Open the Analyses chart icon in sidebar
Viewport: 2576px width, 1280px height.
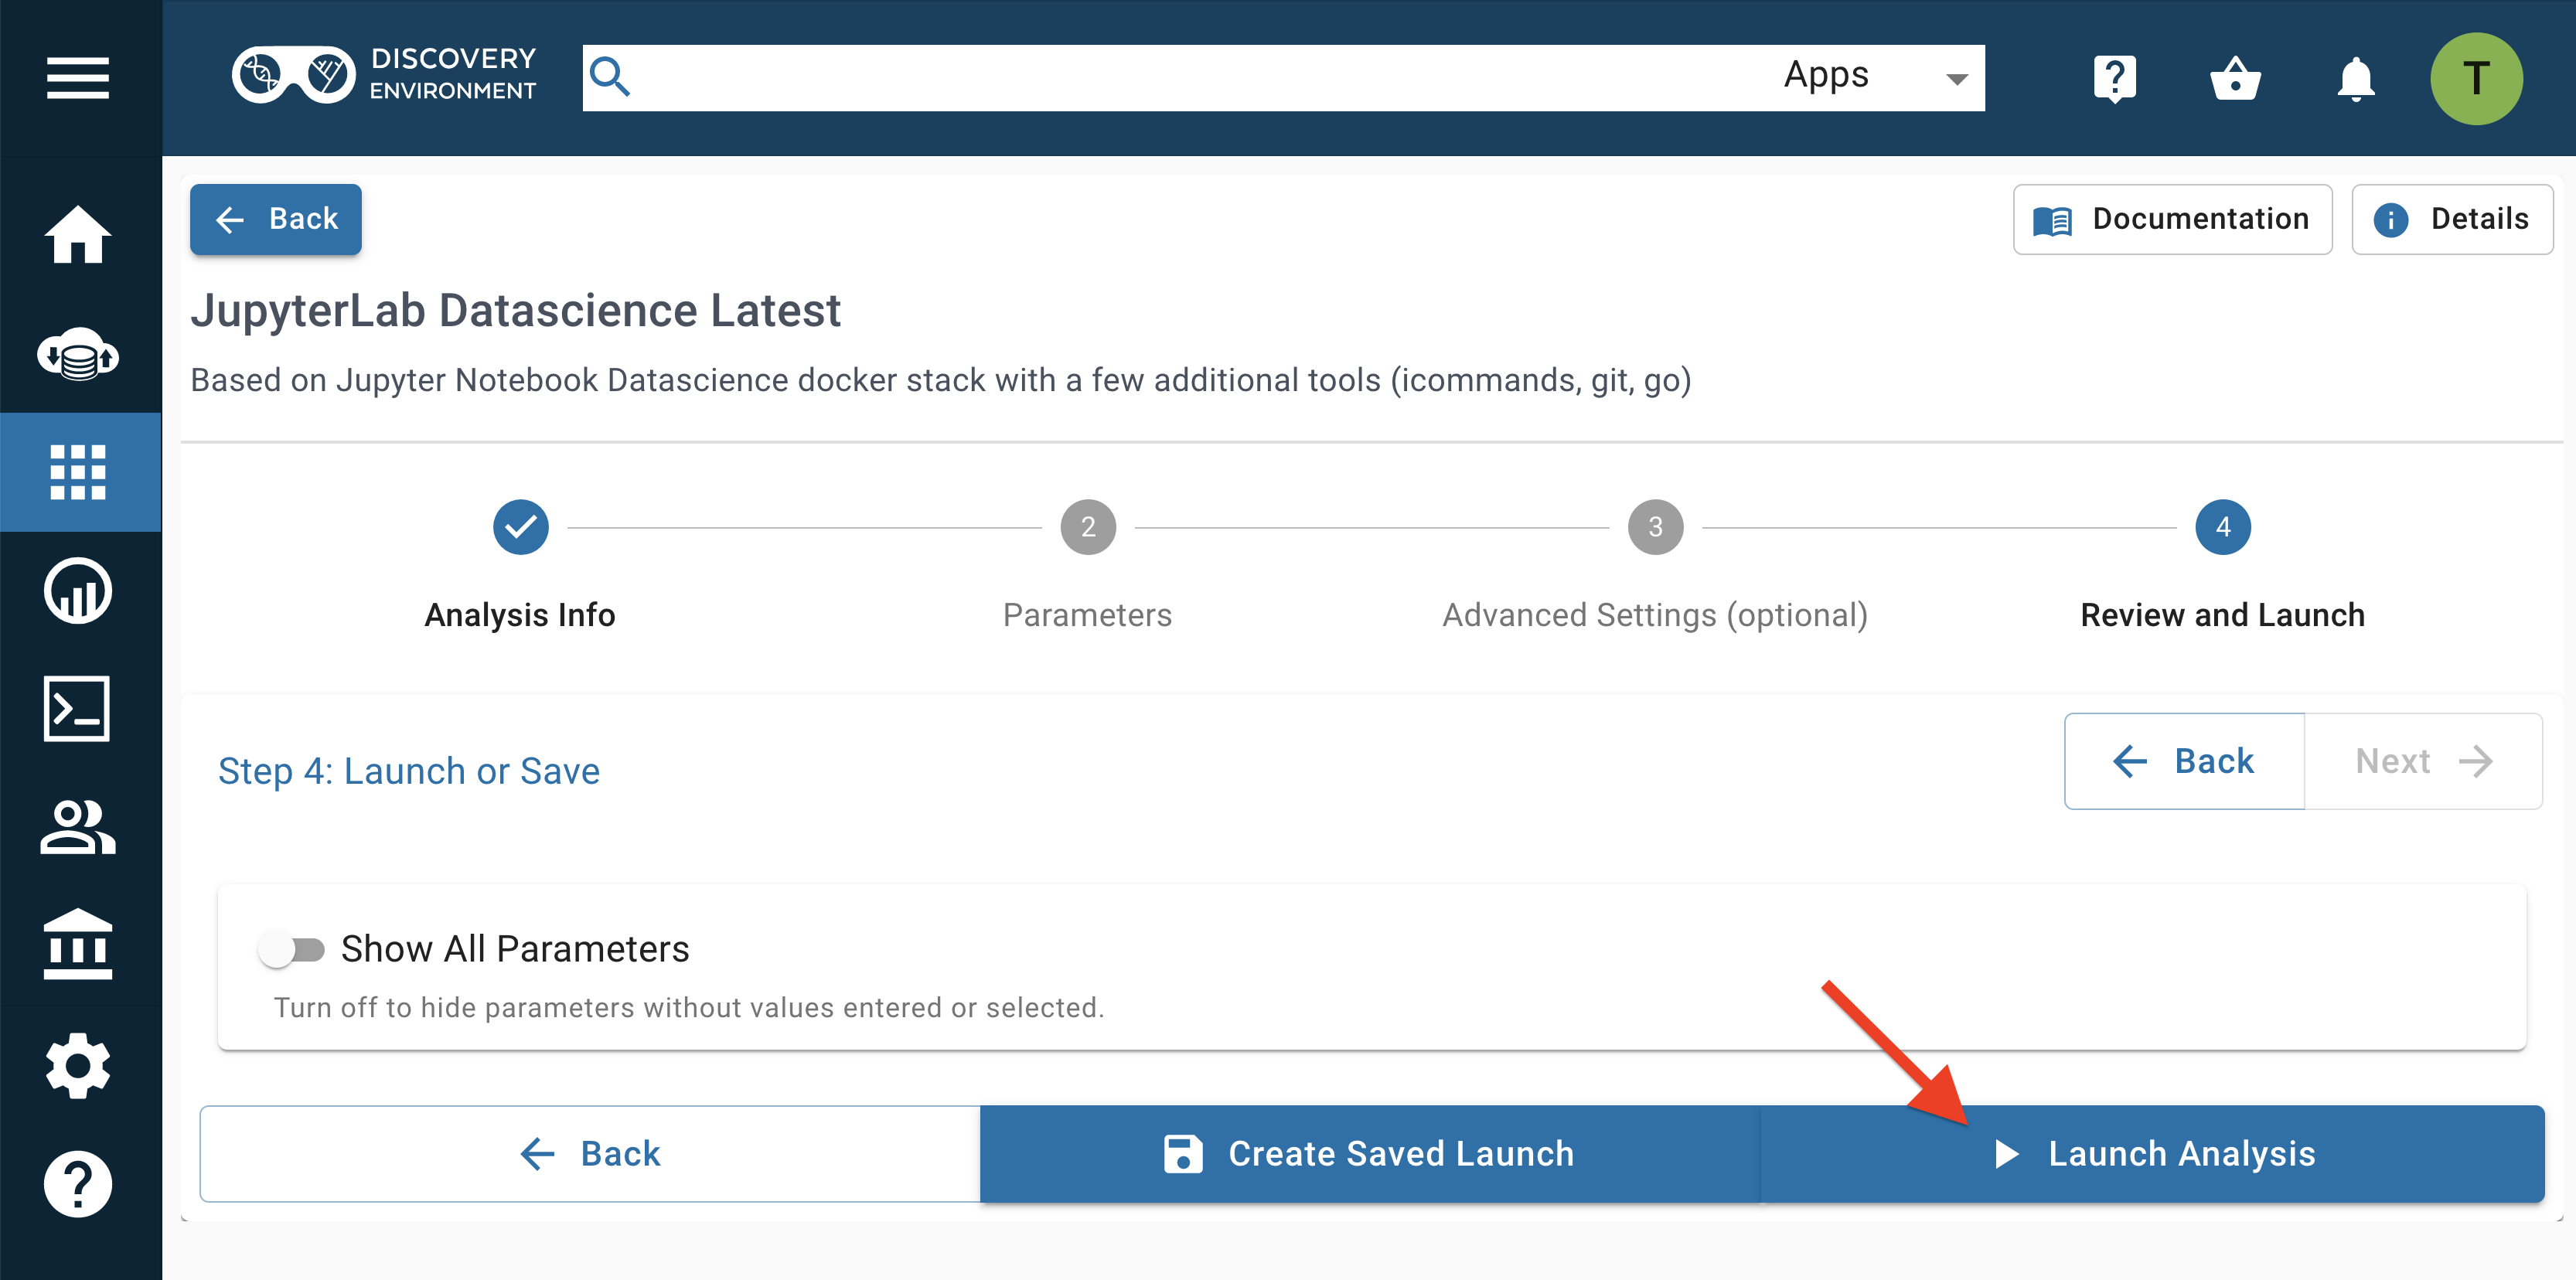coord(77,591)
